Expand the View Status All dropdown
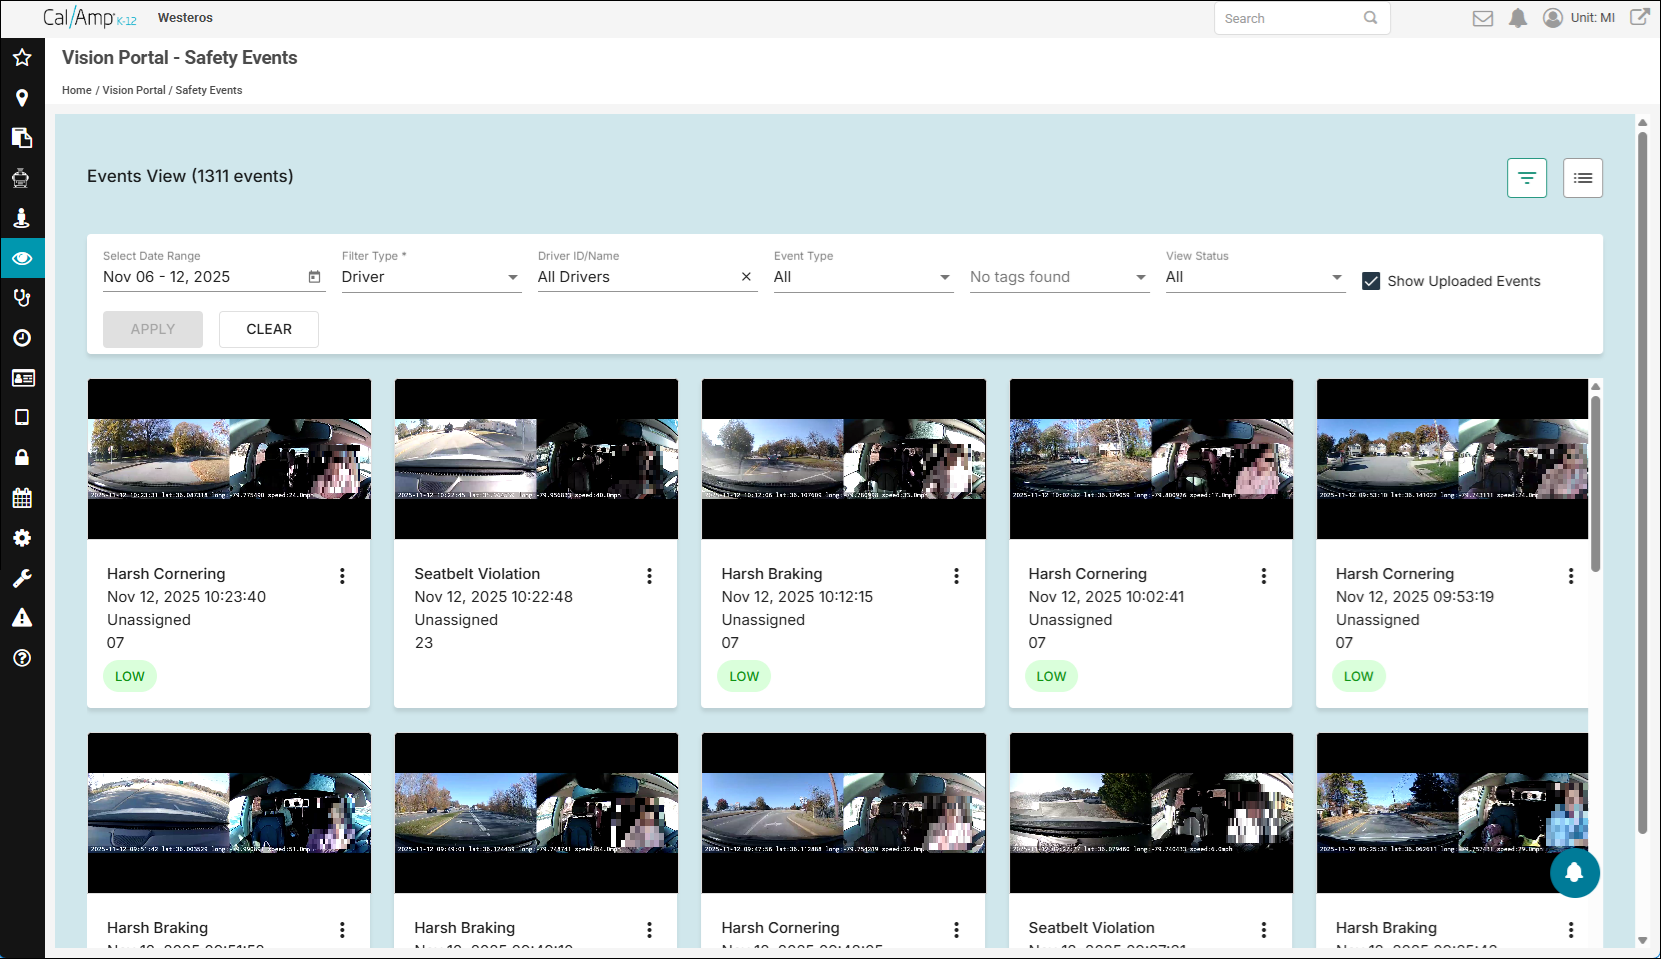 [x=1255, y=277]
